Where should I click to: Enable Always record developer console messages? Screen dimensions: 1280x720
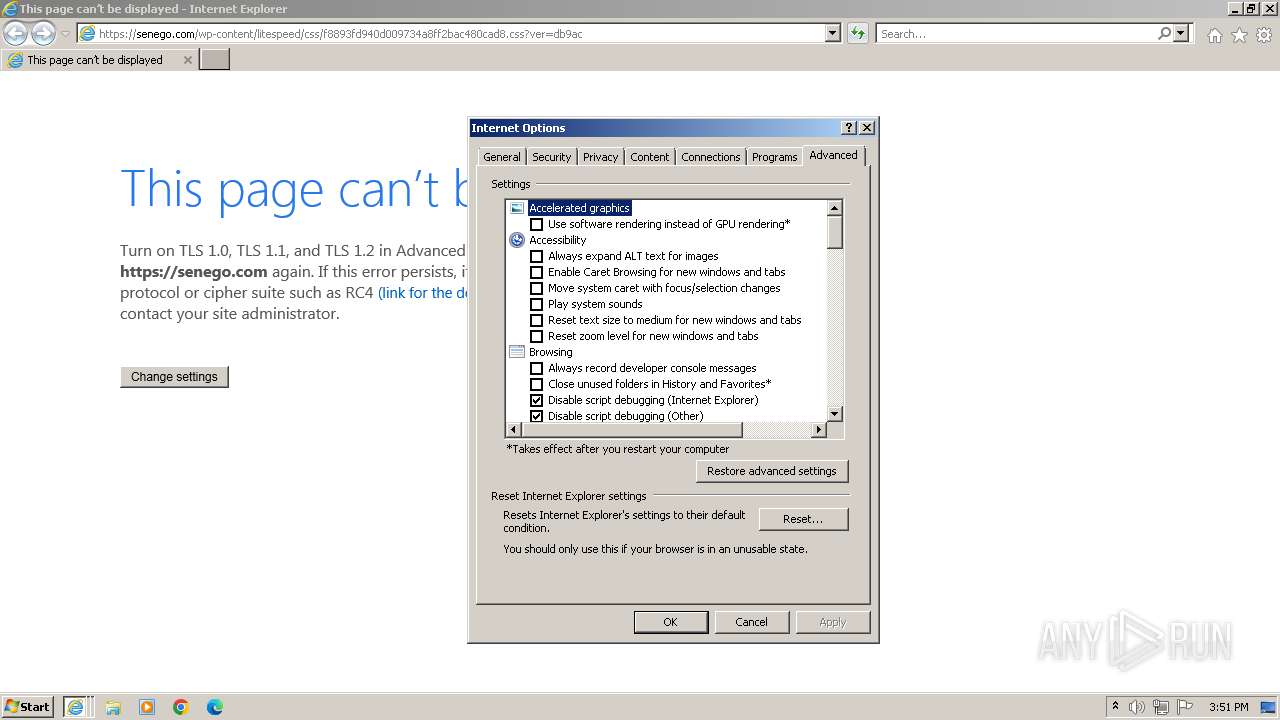tap(537, 368)
